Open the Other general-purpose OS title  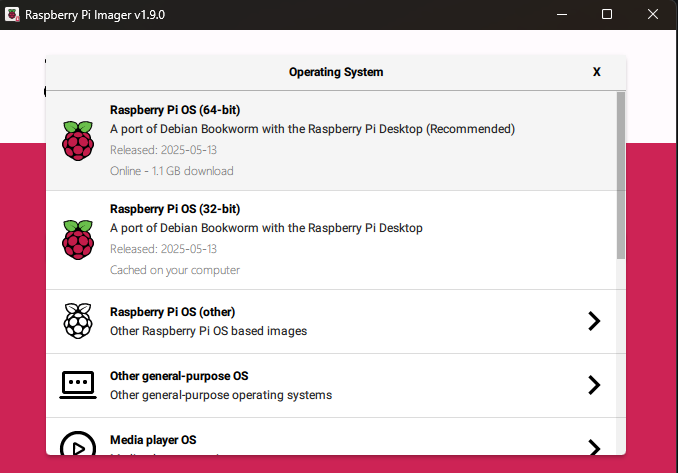179,376
